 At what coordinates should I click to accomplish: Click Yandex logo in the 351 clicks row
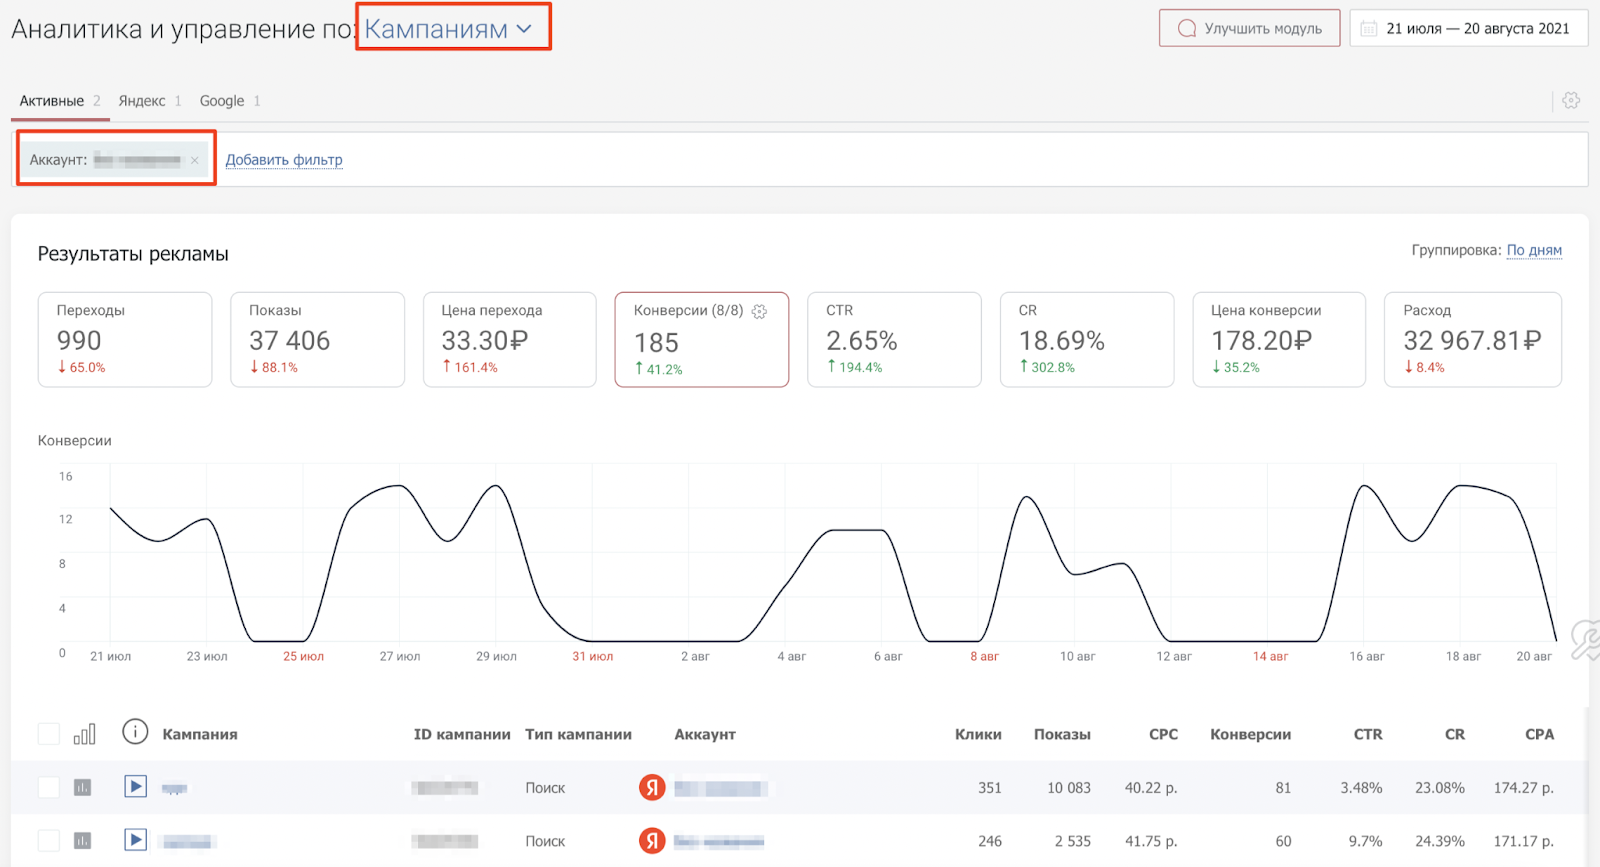click(x=652, y=788)
